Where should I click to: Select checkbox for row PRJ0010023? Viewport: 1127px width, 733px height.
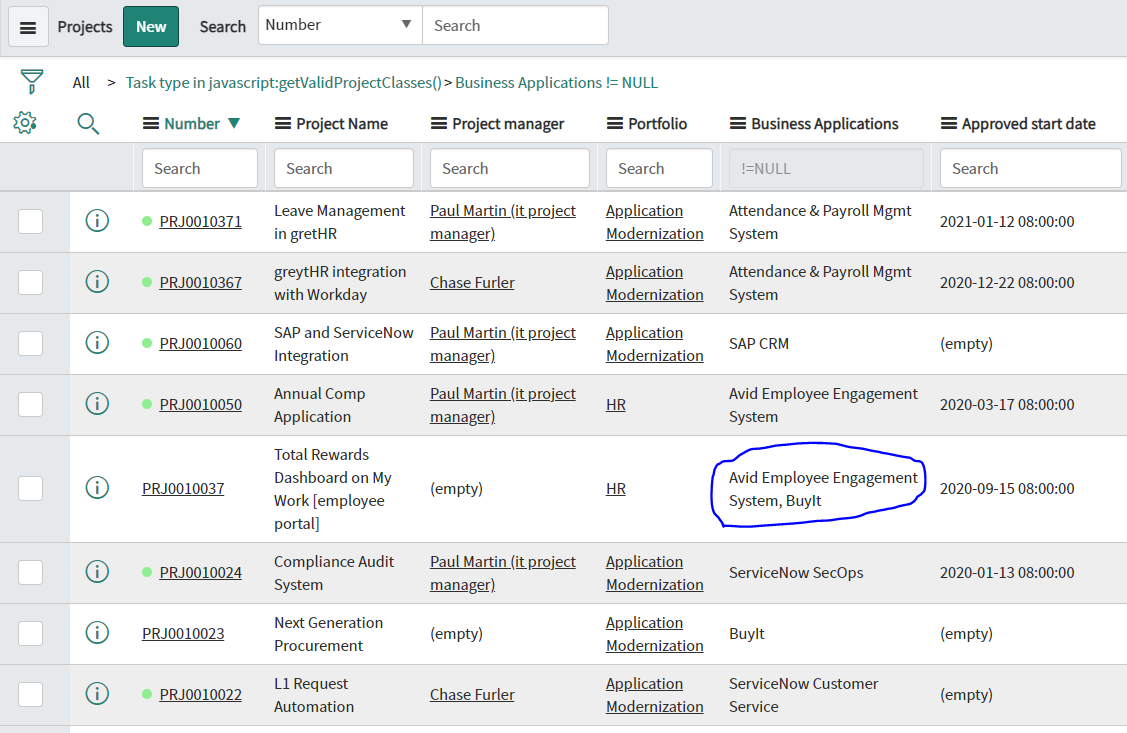[30, 634]
